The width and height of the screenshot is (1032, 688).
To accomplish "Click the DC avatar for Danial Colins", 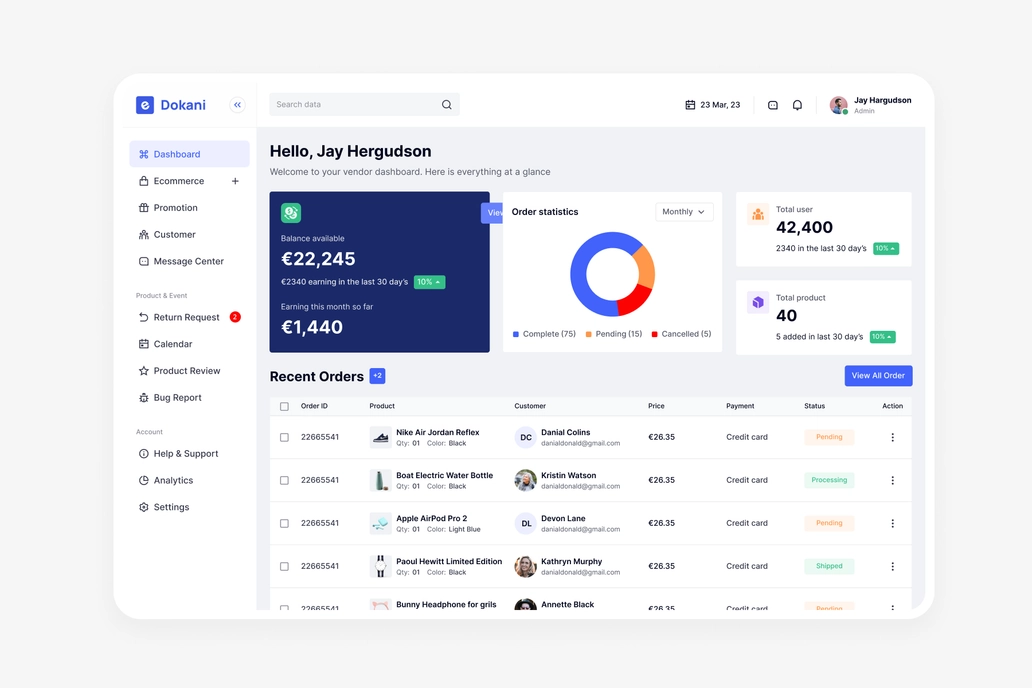I will (525, 437).
